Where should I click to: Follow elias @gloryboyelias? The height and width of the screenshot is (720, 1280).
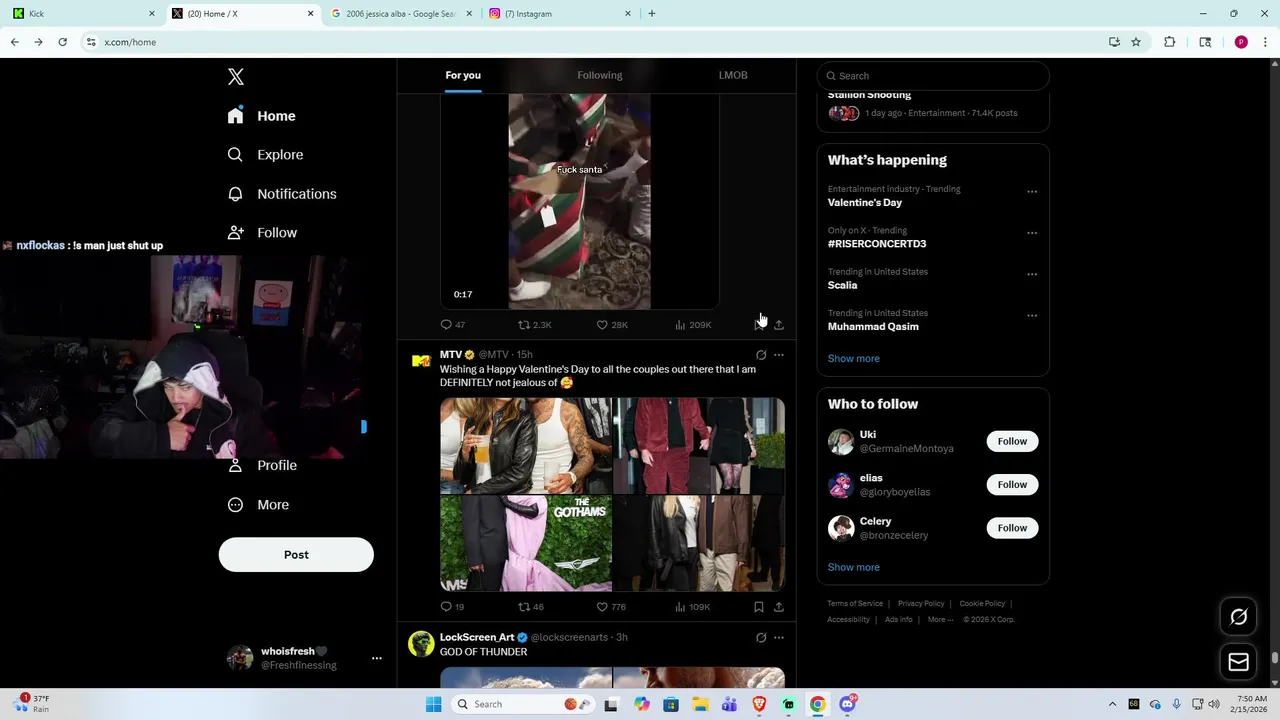tap(1012, 485)
